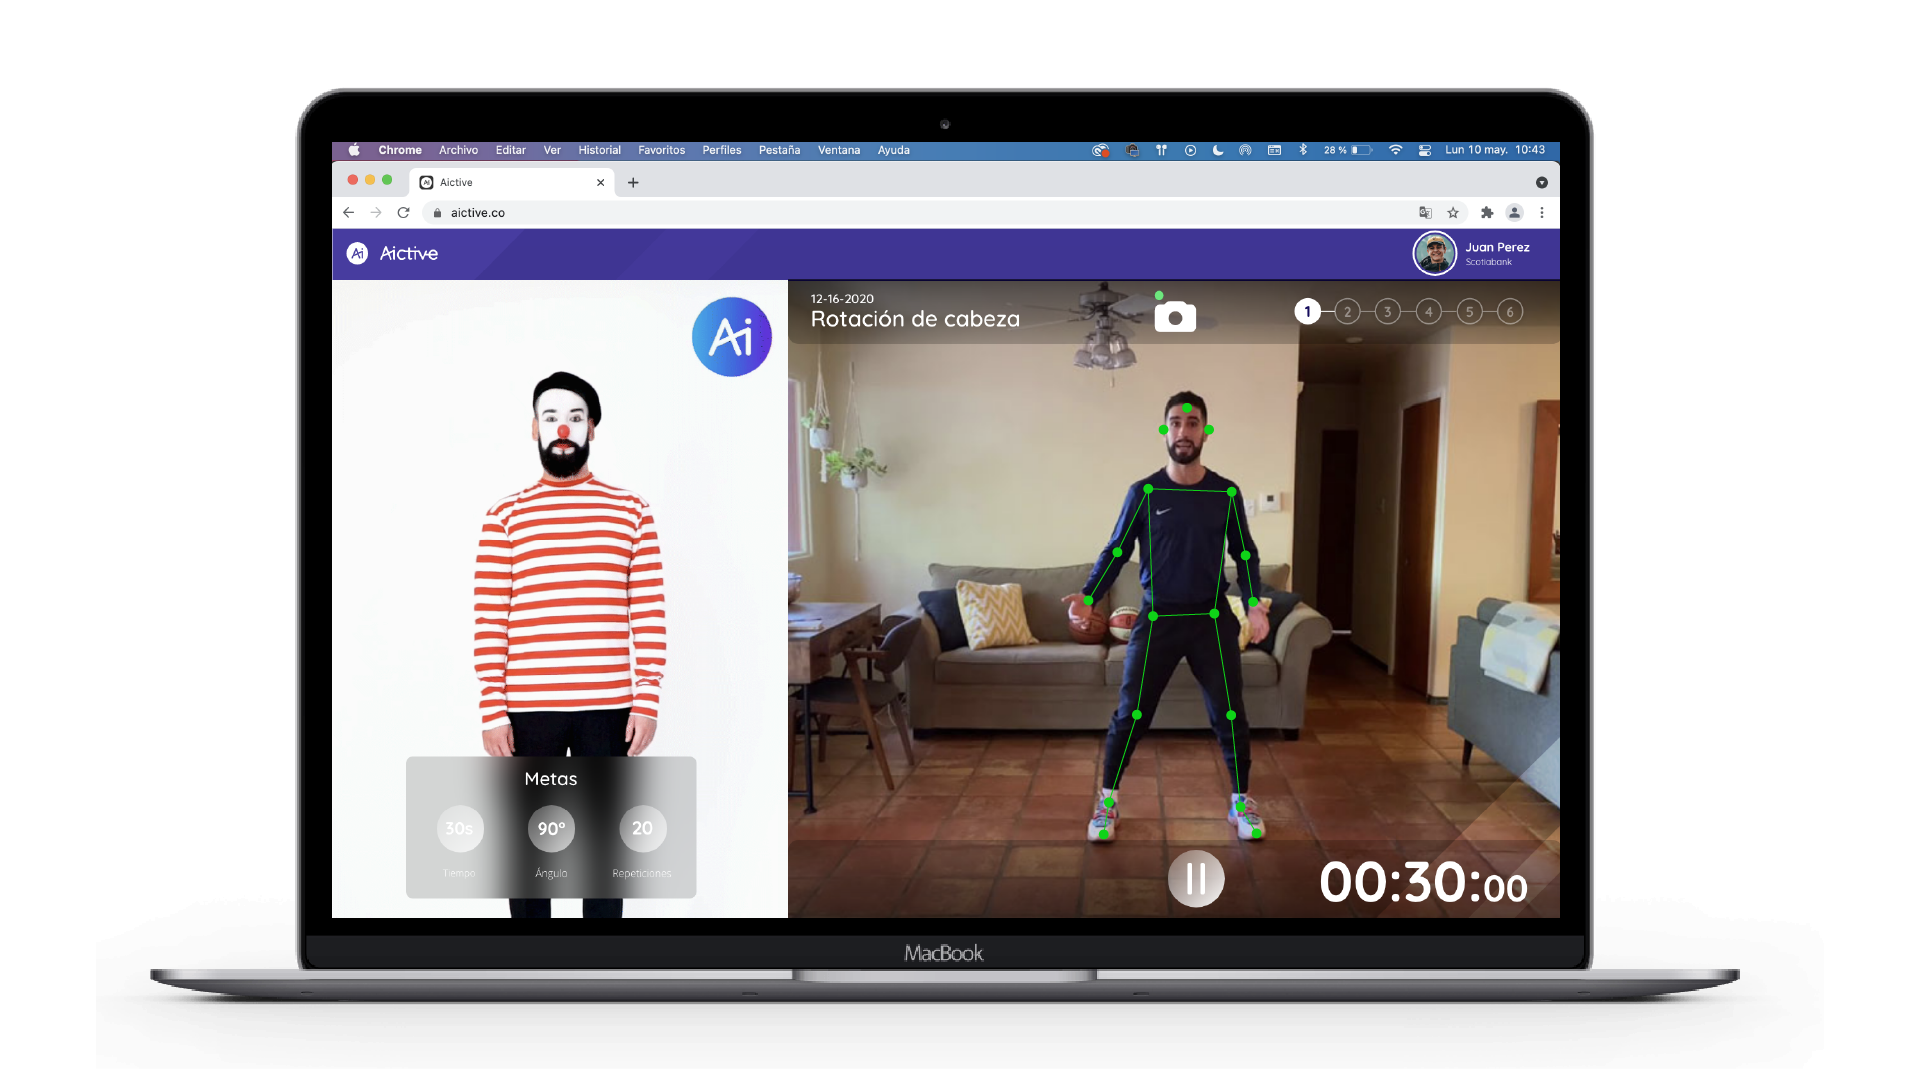This screenshot has width=1920, height=1080.
Task: Jump to exercise step 5
Action: (1469, 312)
